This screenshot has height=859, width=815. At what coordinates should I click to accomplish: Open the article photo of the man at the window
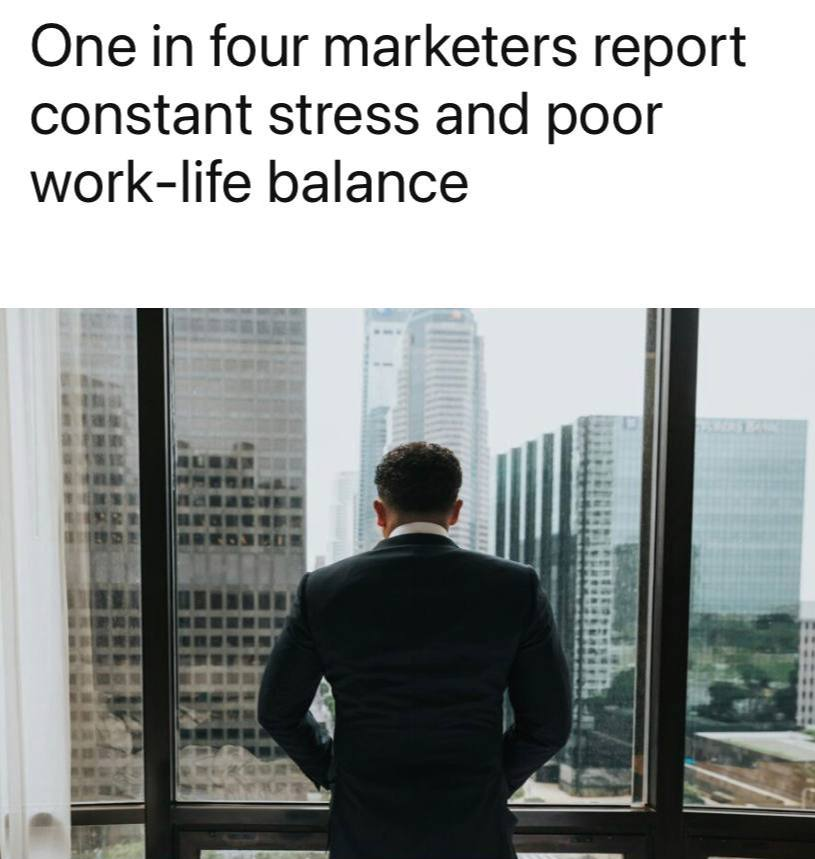click(408, 583)
